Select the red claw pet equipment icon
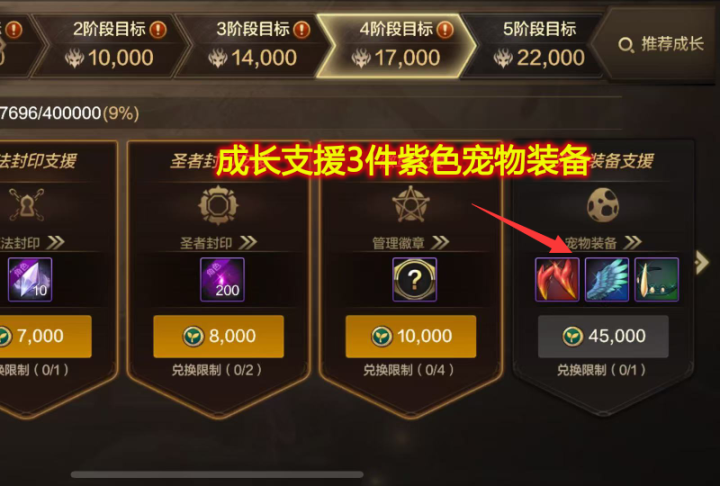 coord(557,279)
